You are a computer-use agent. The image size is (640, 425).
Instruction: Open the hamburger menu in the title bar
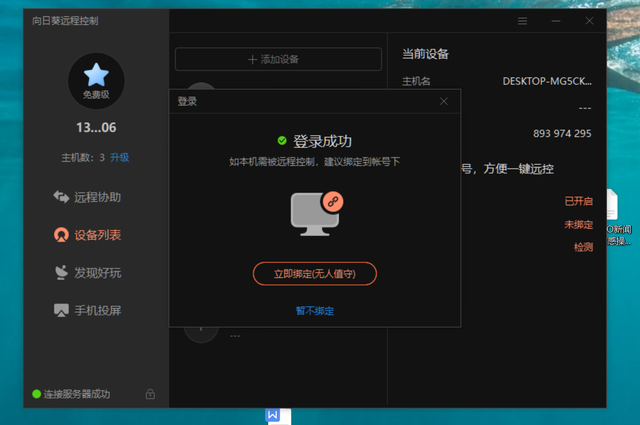(522, 21)
